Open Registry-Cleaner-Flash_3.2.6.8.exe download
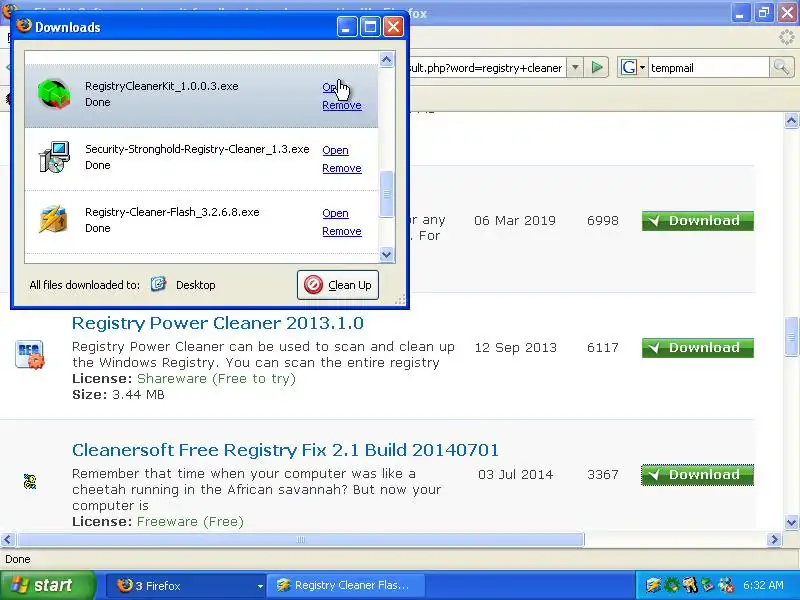 pyautogui.click(x=335, y=213)
